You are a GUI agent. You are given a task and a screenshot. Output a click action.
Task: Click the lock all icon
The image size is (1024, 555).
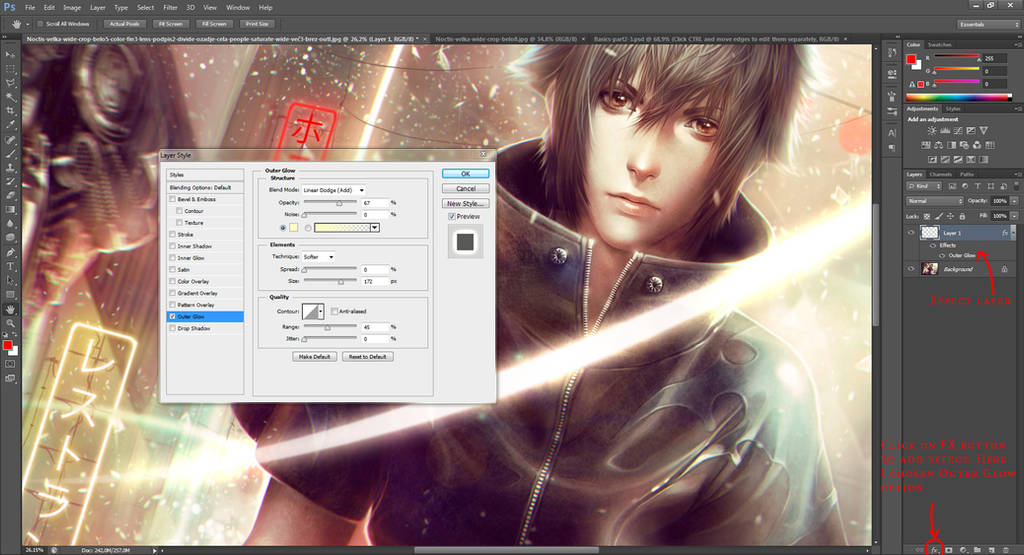pos(962,216)
